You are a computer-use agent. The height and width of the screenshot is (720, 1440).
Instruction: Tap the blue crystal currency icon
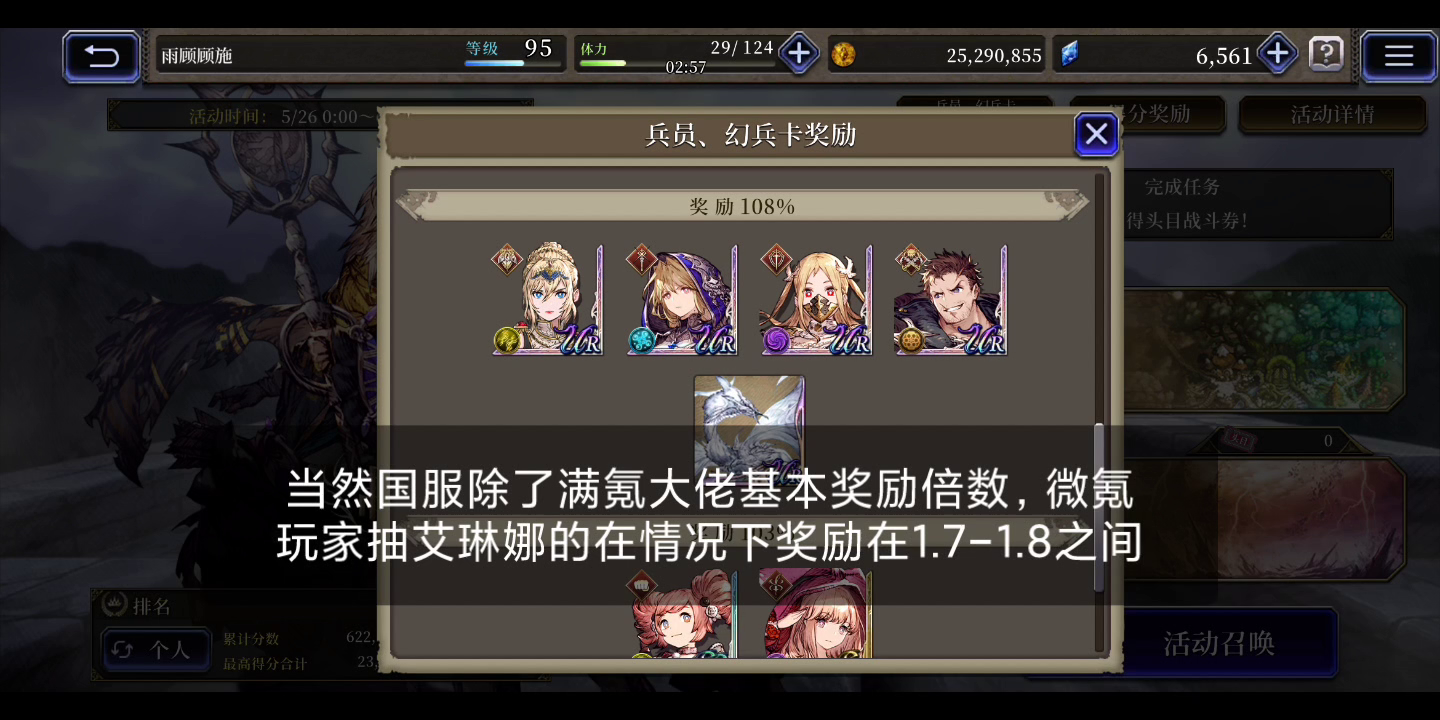pyautogui.click(x=1069, y=55)
